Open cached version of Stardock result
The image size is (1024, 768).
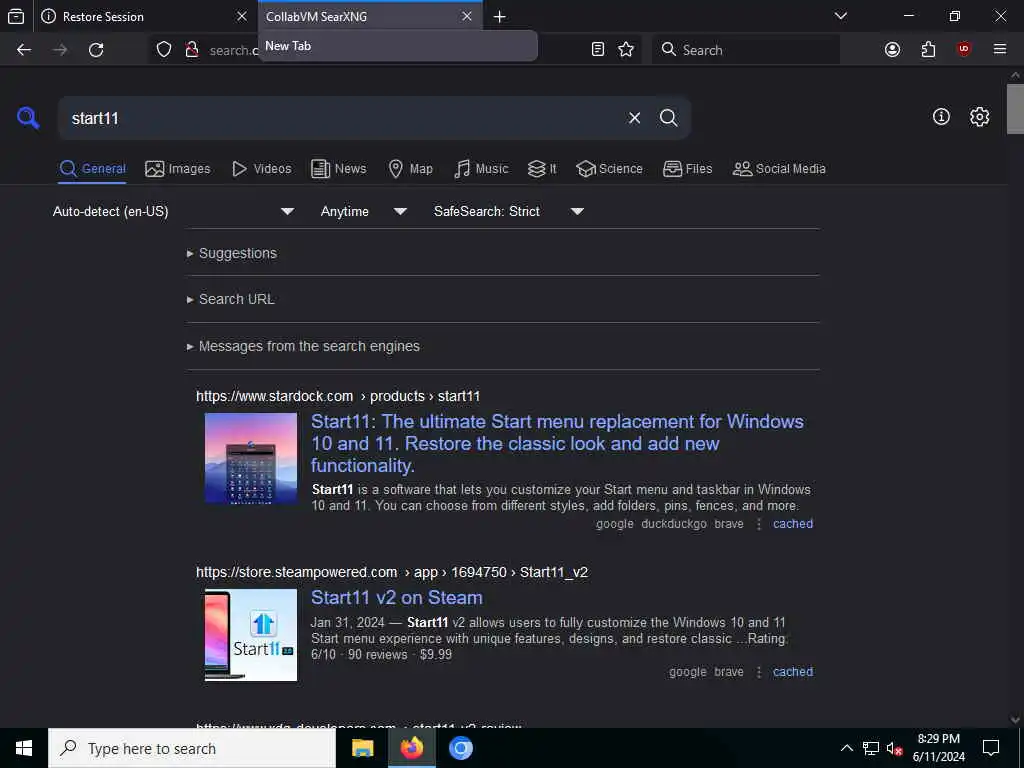[x=793, y=524]
